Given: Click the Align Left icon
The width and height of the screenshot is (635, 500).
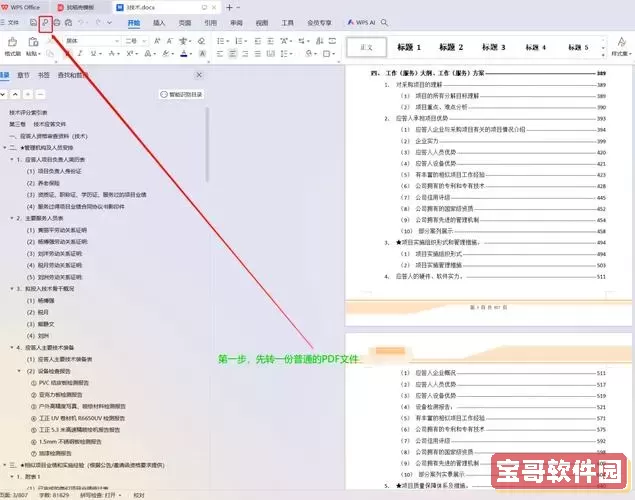Looking at the screenshot, I should [x=220, y=53].
